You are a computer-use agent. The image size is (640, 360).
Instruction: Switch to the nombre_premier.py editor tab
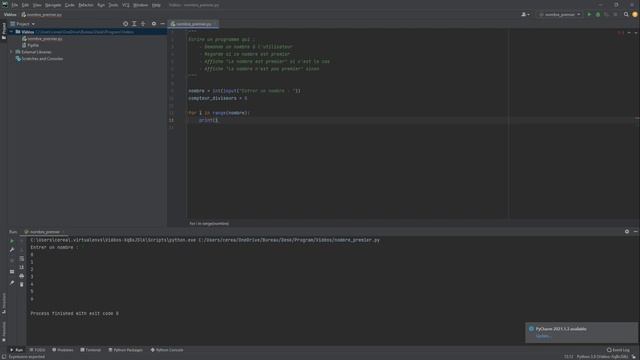(x=193, y=24)
